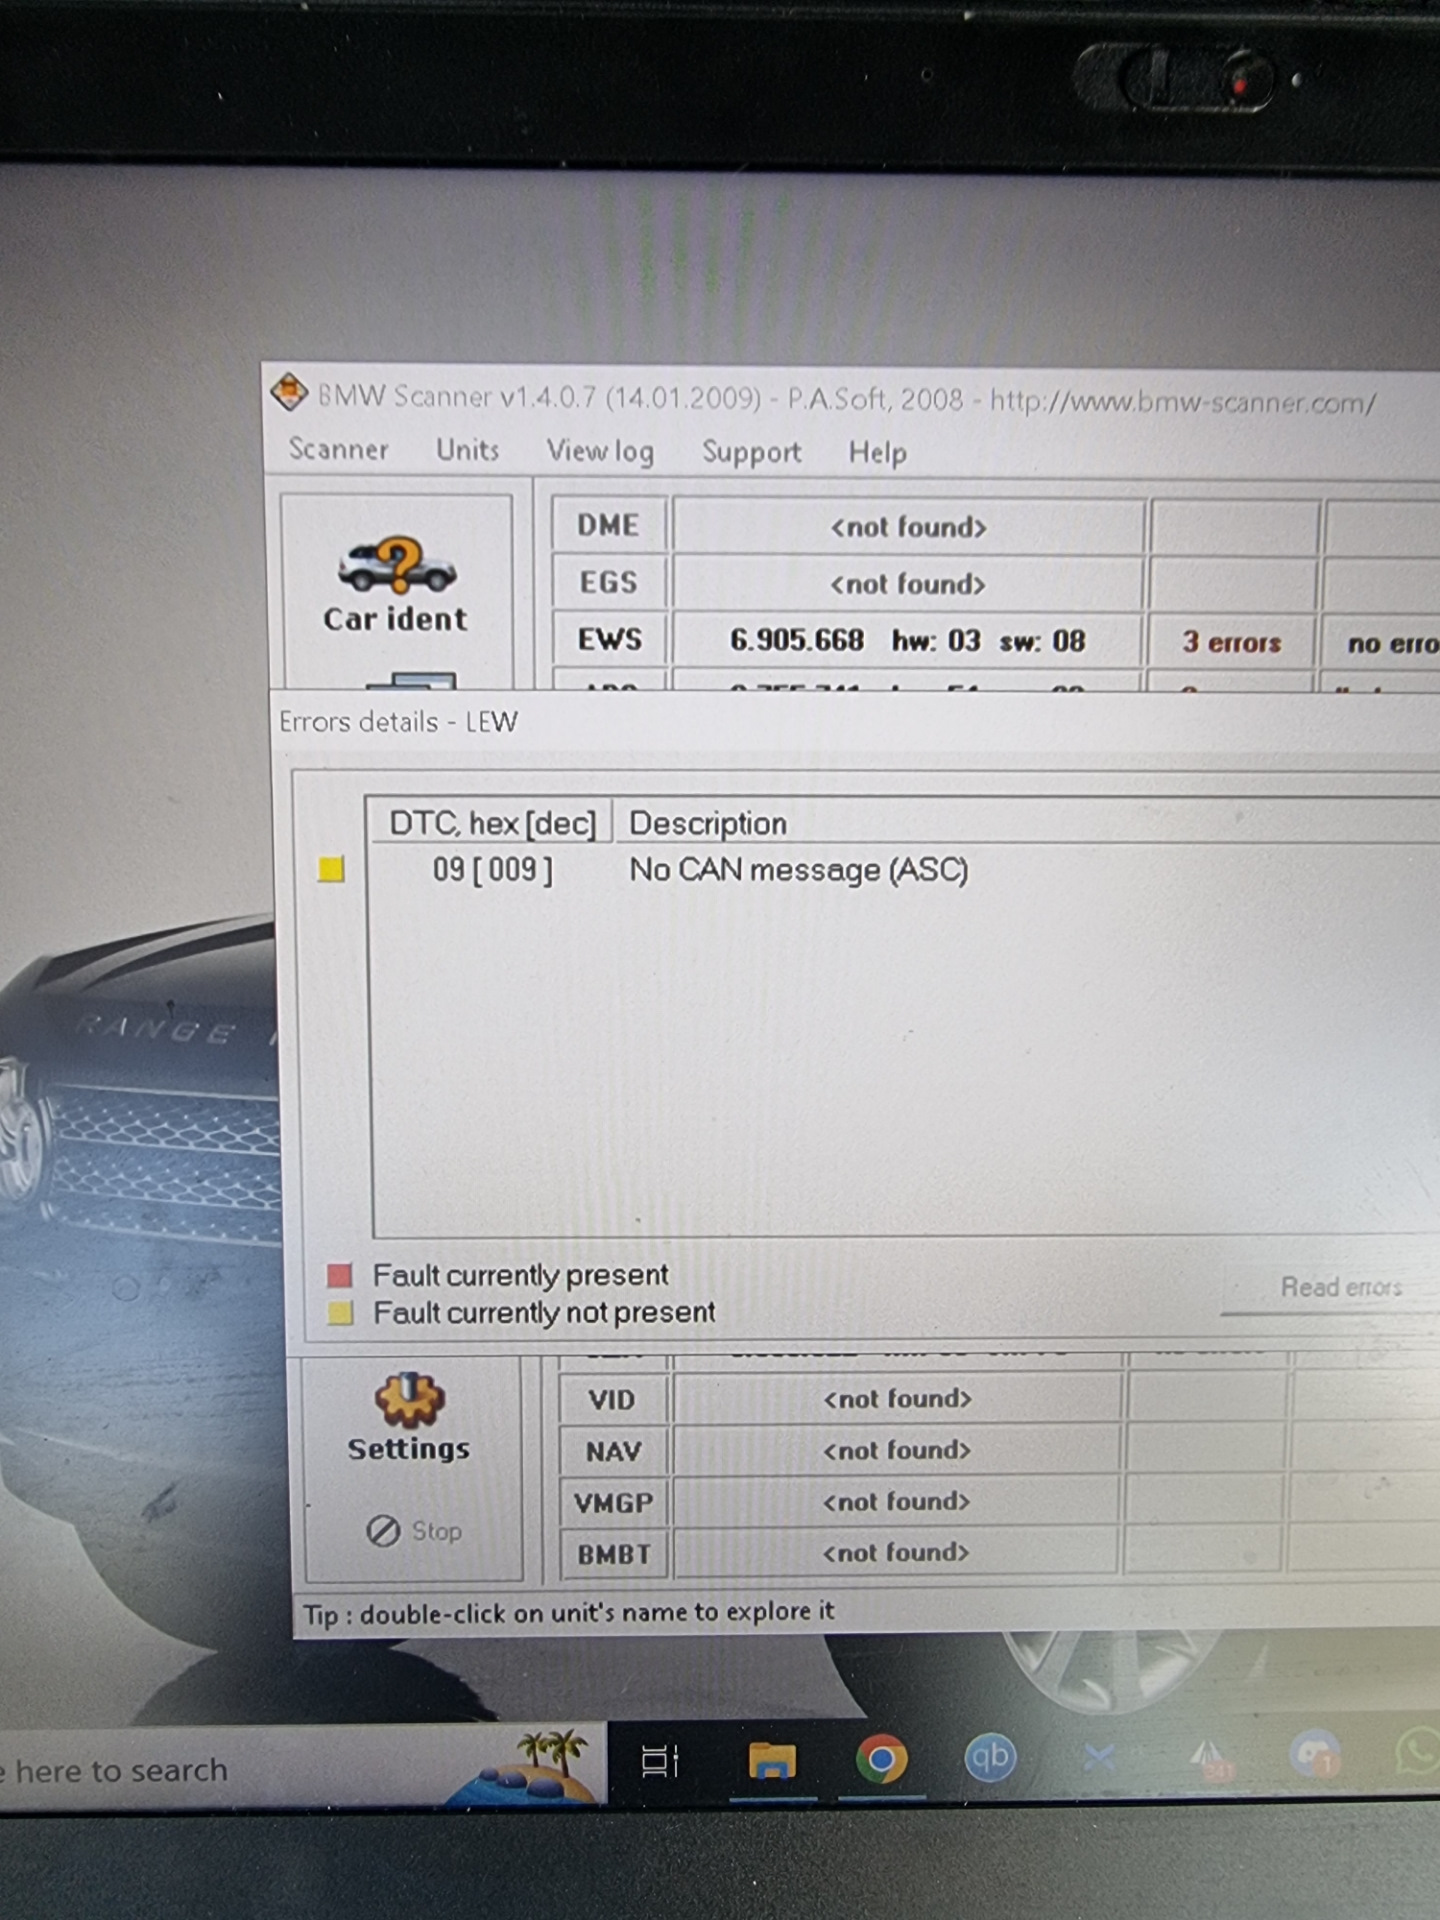
Task: Open the Units menu
Action: pyautogui.click(x=467, y=450)
